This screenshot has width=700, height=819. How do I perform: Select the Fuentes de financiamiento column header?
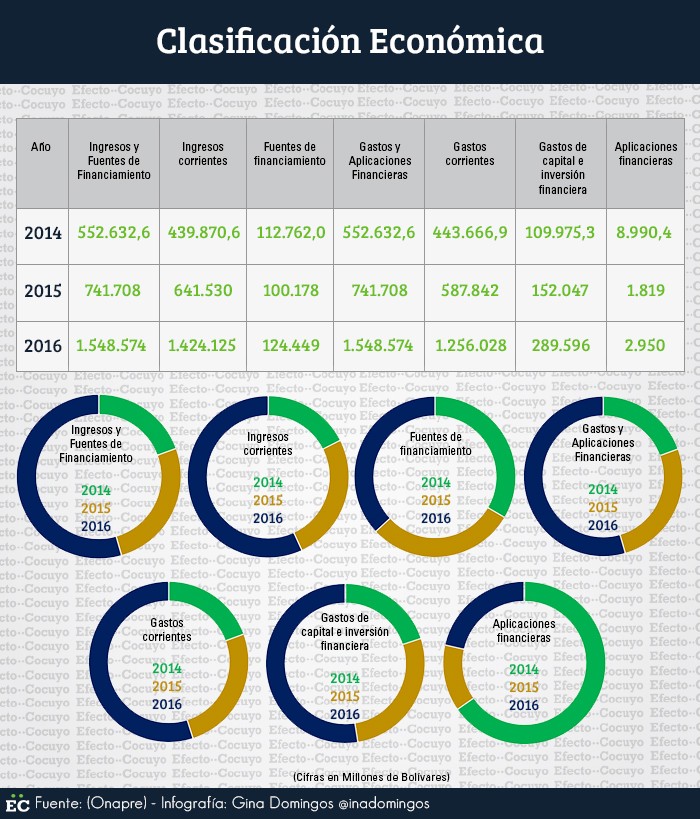coord(290,154)
